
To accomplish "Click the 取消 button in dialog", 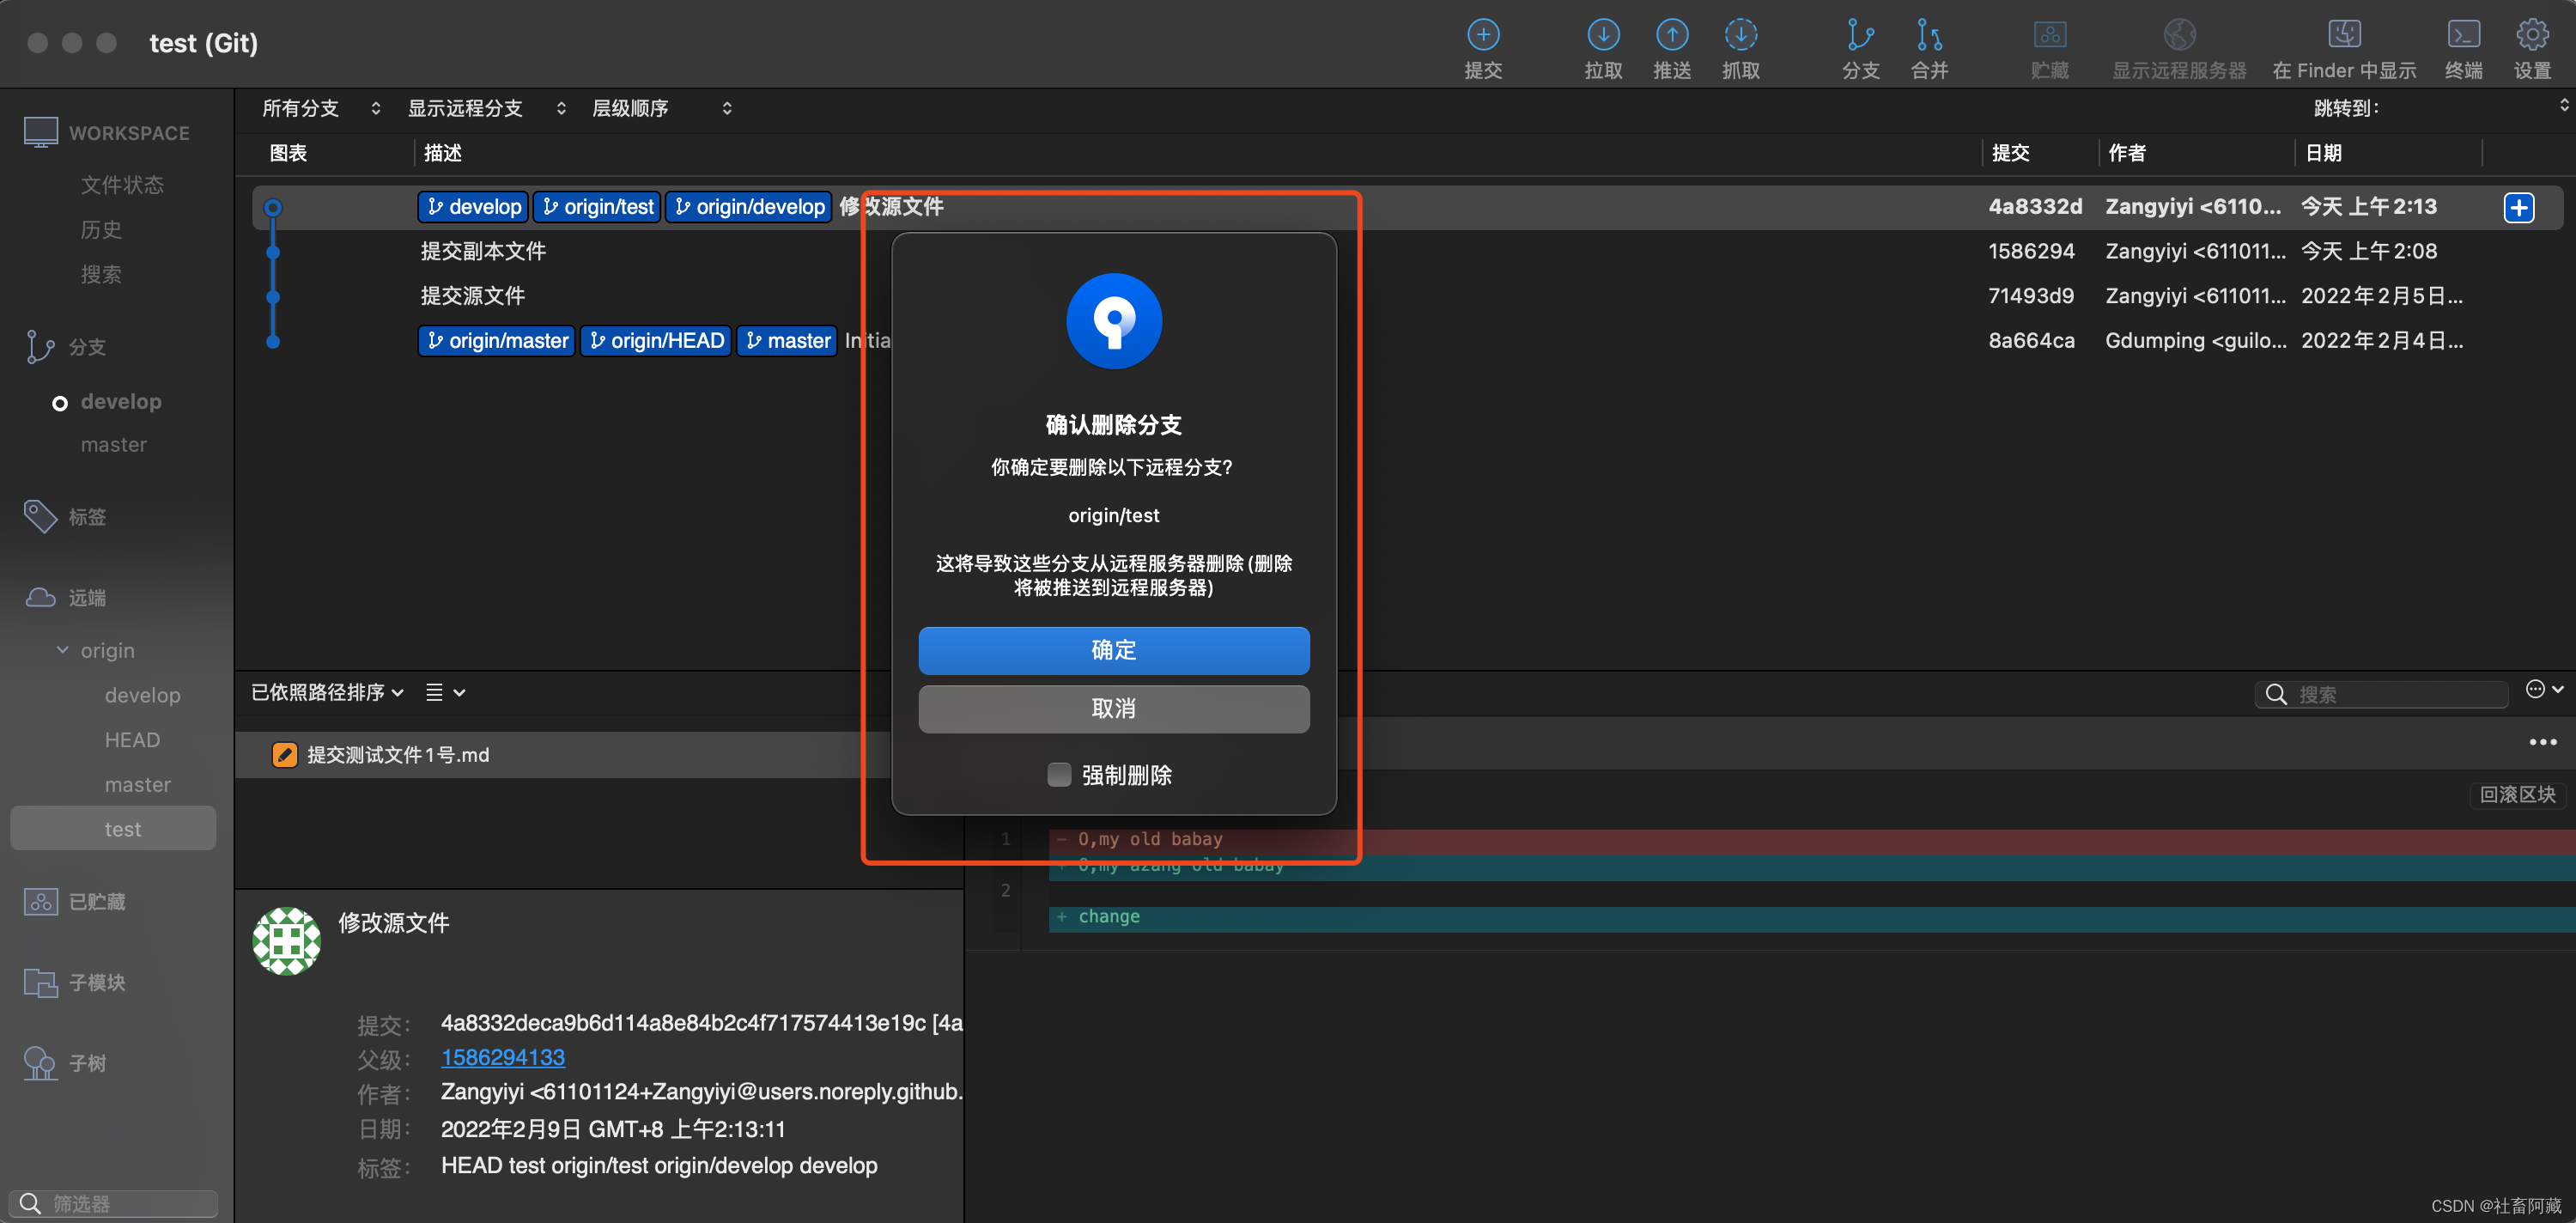I will click(x=1113, y=709).
